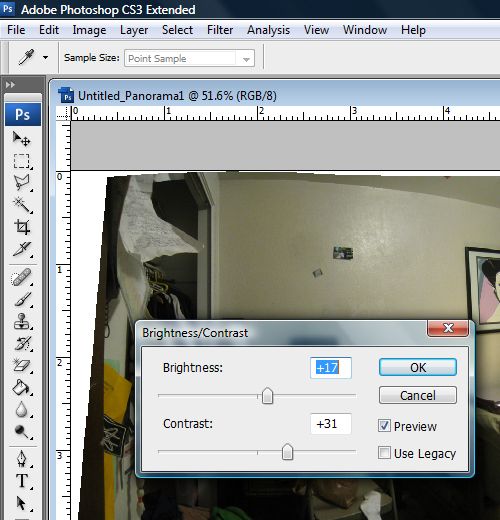Open the Help menu
The width and height of the screenshot is (500, 520).
(x=413, y=30)
